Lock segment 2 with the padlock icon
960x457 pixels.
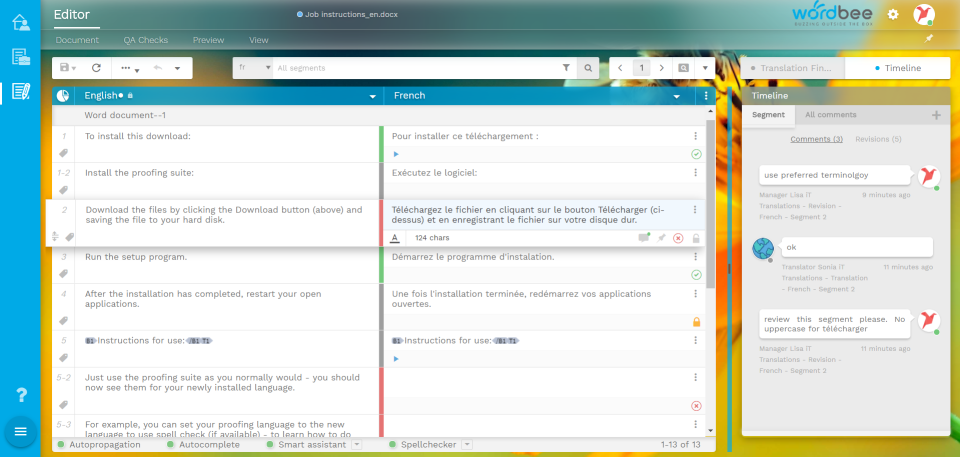(696, 238)
